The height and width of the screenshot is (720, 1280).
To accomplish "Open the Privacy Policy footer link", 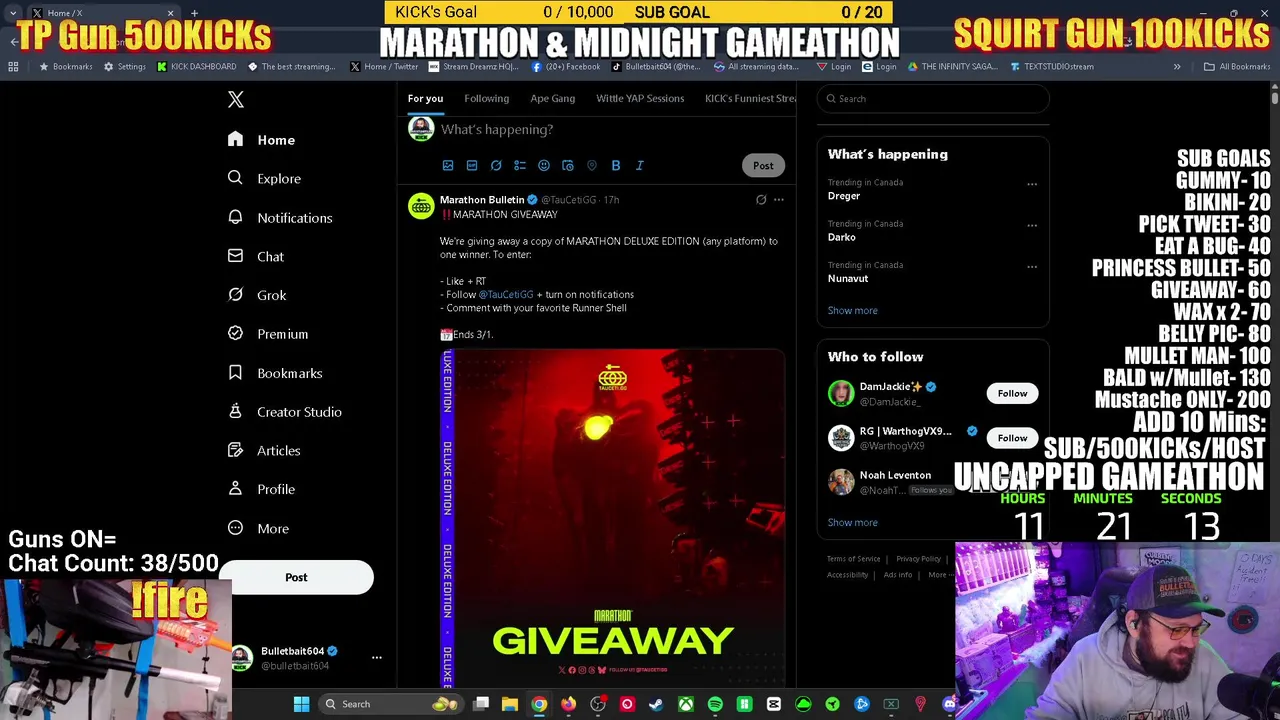I will click(918, 559).
